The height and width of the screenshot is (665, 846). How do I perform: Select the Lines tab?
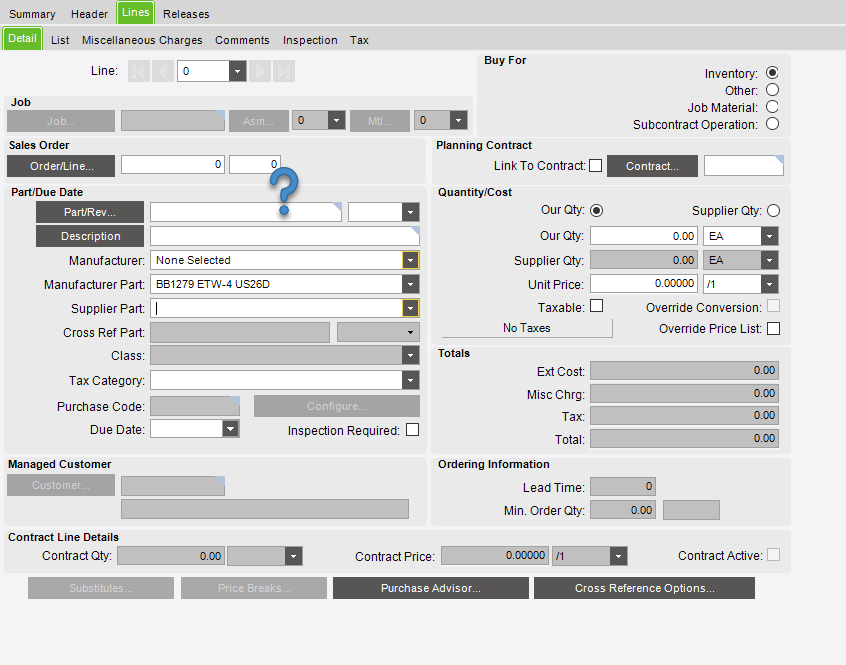pyautogui.click(x=135, y=12)
